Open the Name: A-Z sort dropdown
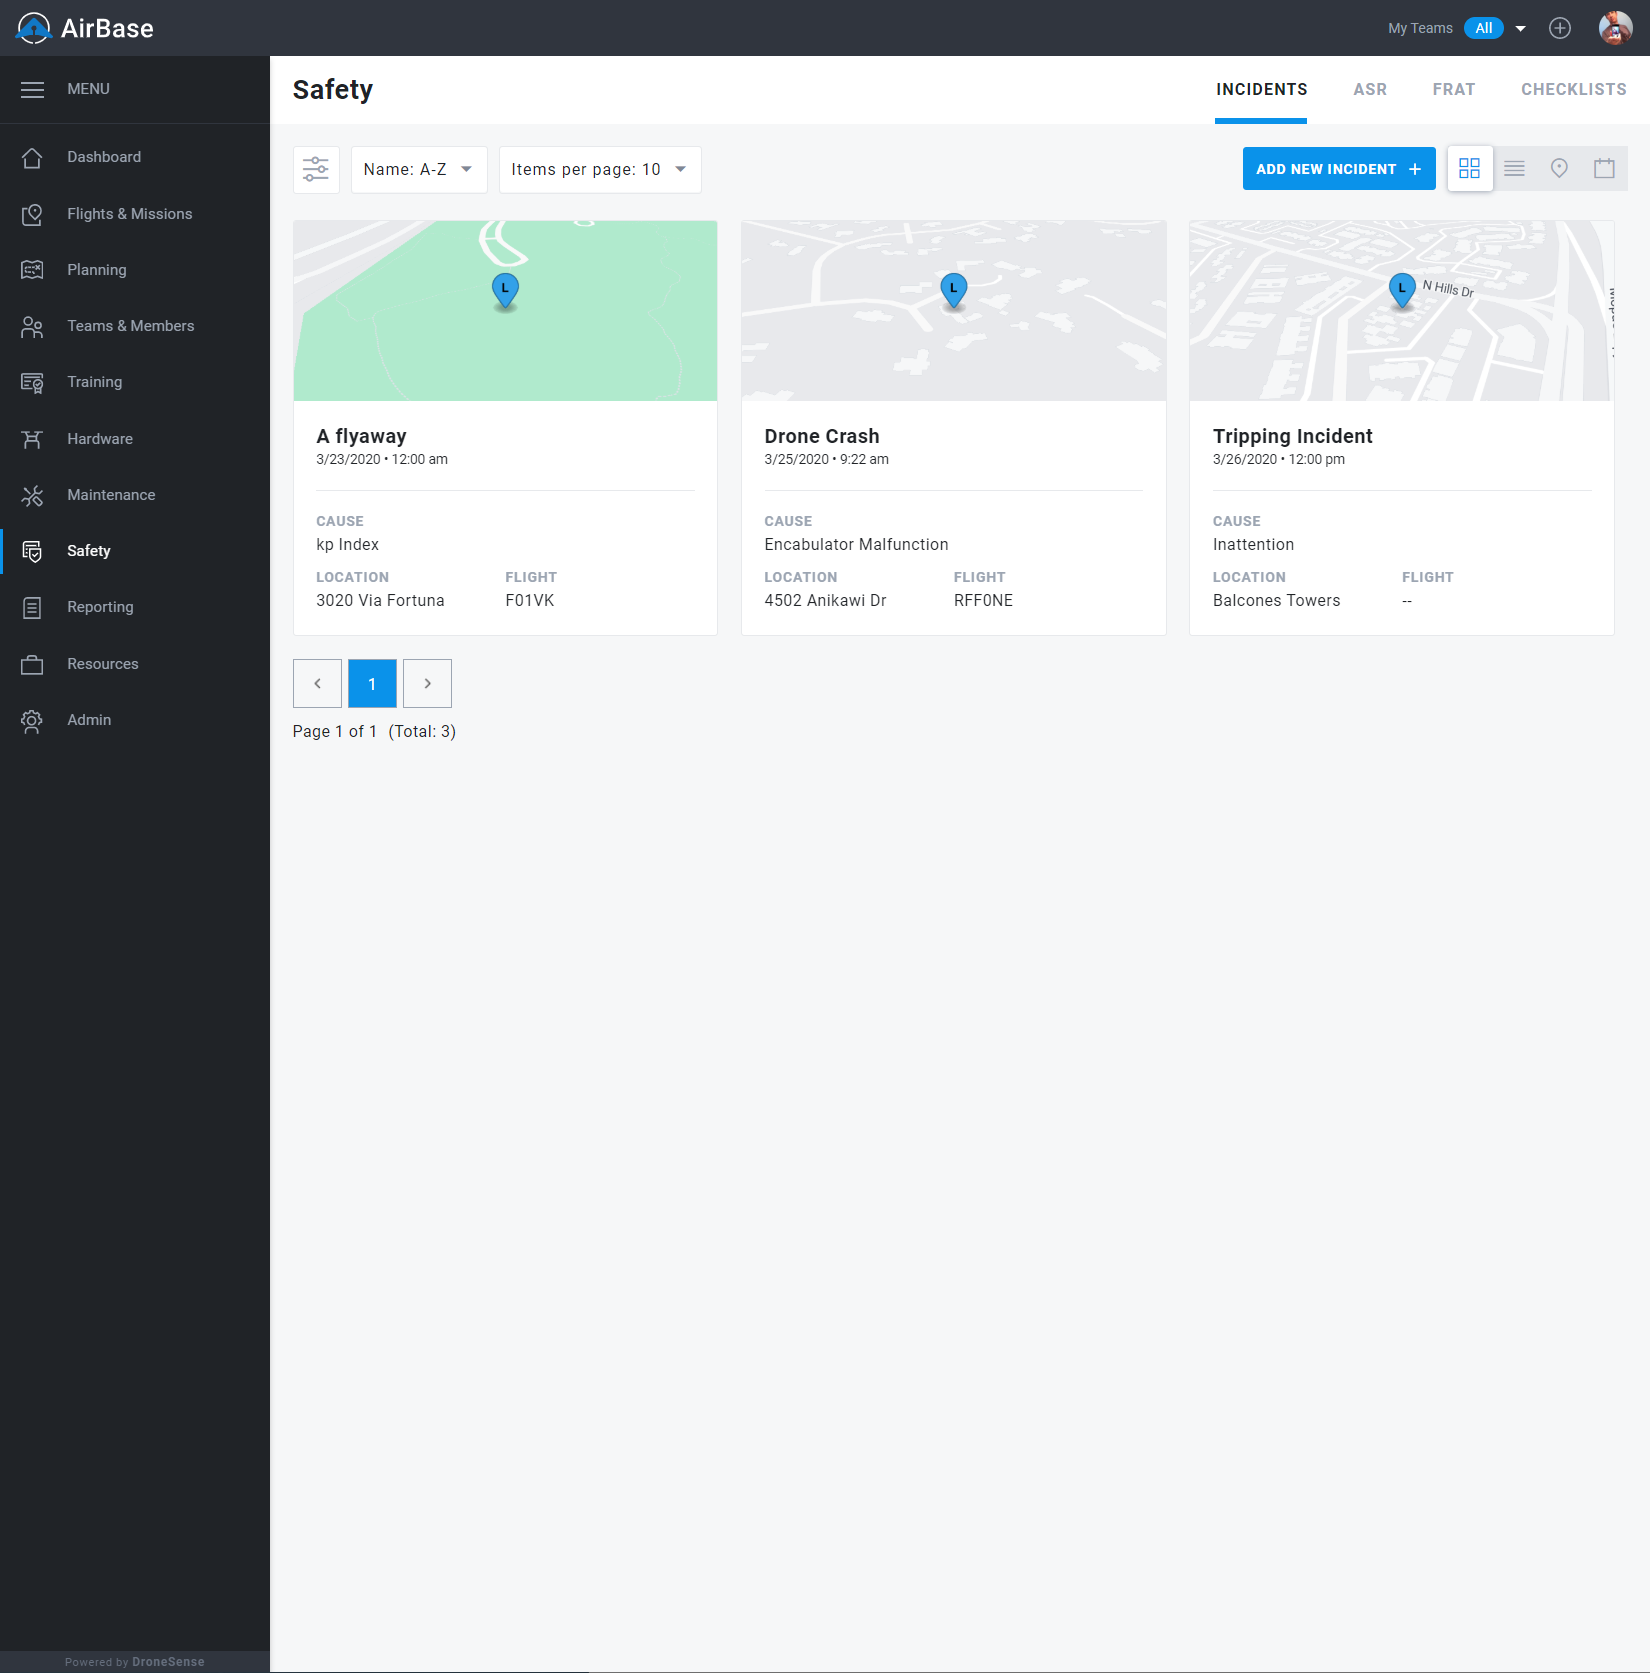 point(419,169)
